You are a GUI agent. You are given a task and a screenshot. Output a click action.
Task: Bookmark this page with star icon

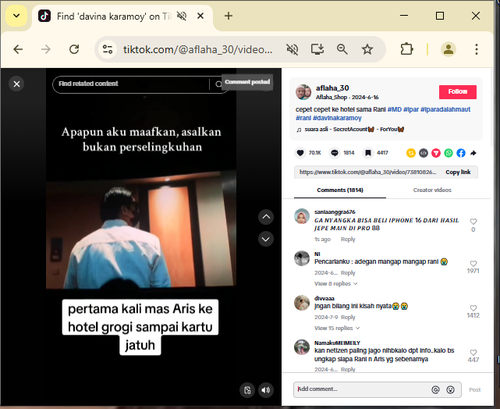pyautogui.click(x=367, y=49)
